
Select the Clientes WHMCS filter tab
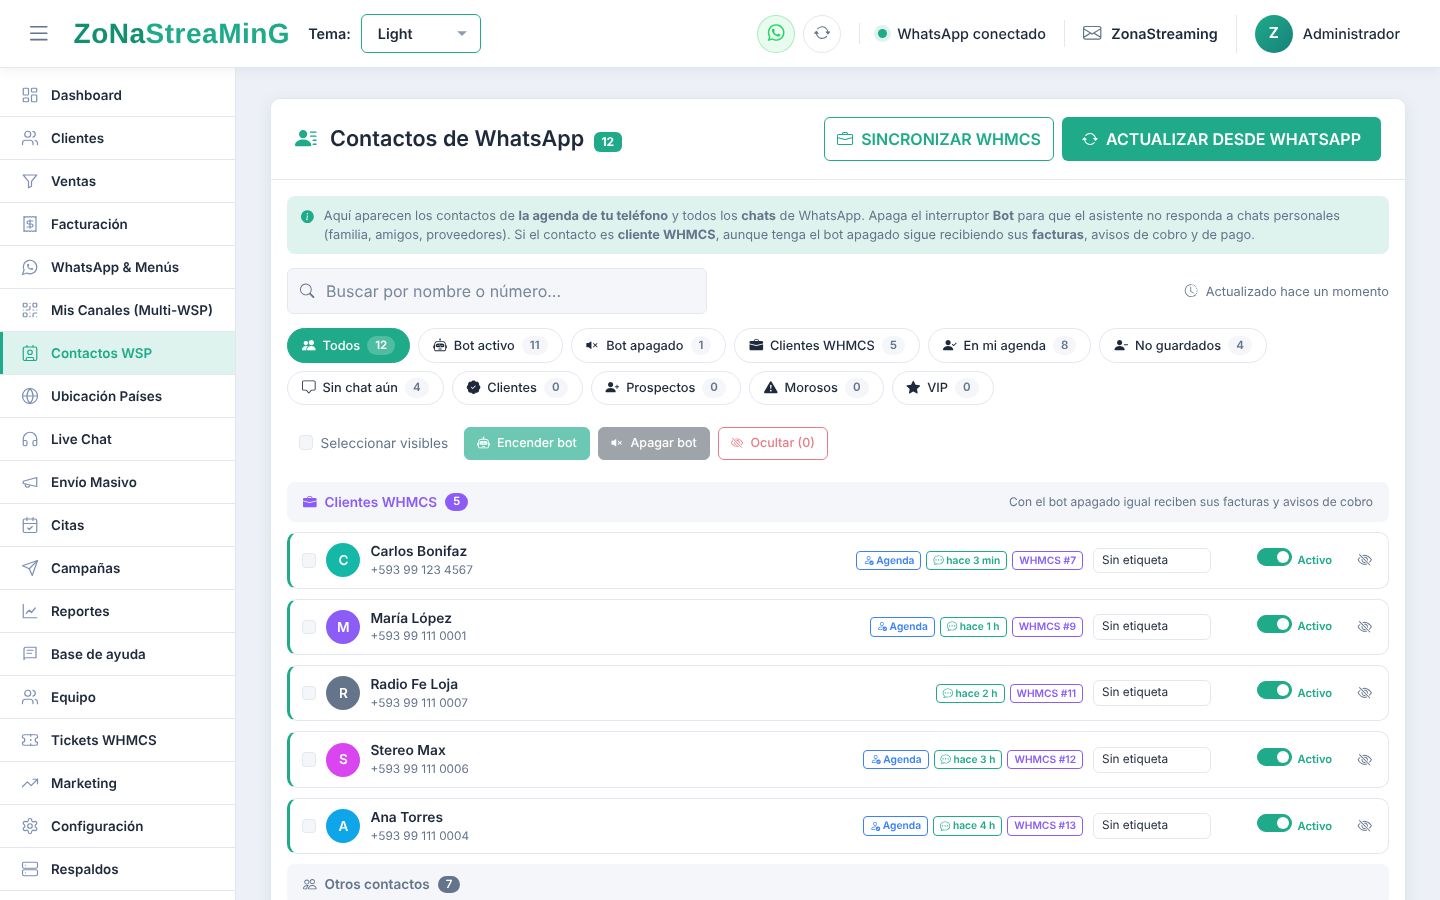tap(827, 345)
